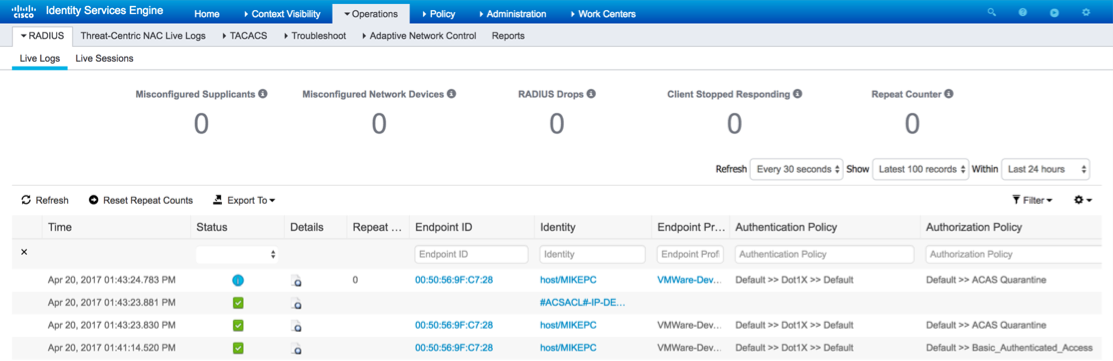The height and width of the screenshot is (361, 1113).
Task: Click green check status icon, 01:43:23.830 row
Action: point(238,326)
